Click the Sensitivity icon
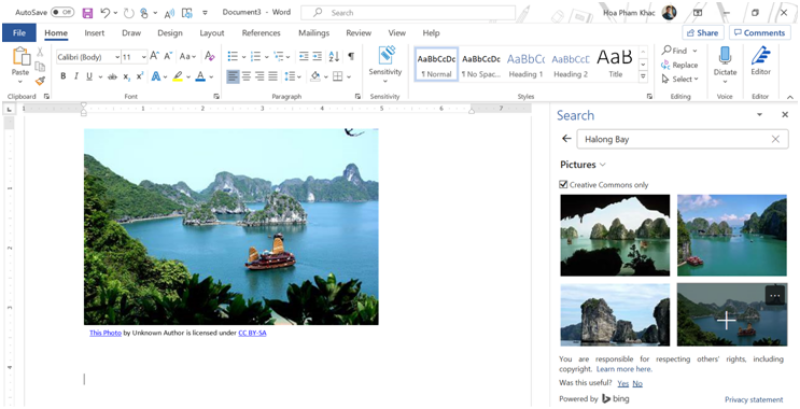 pos(385,61)
